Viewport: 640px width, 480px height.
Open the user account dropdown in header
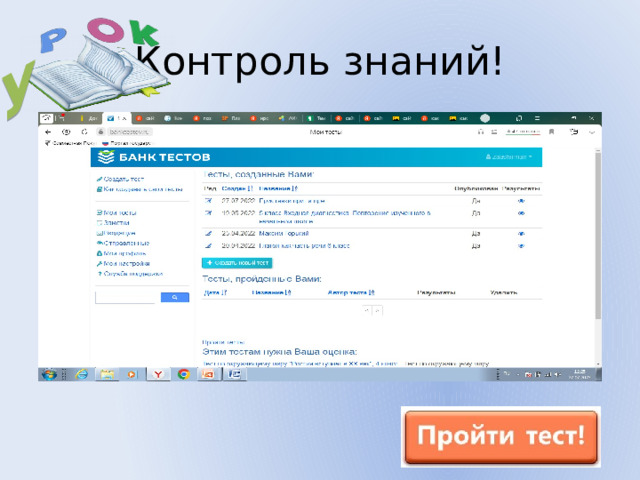[509, 157]
